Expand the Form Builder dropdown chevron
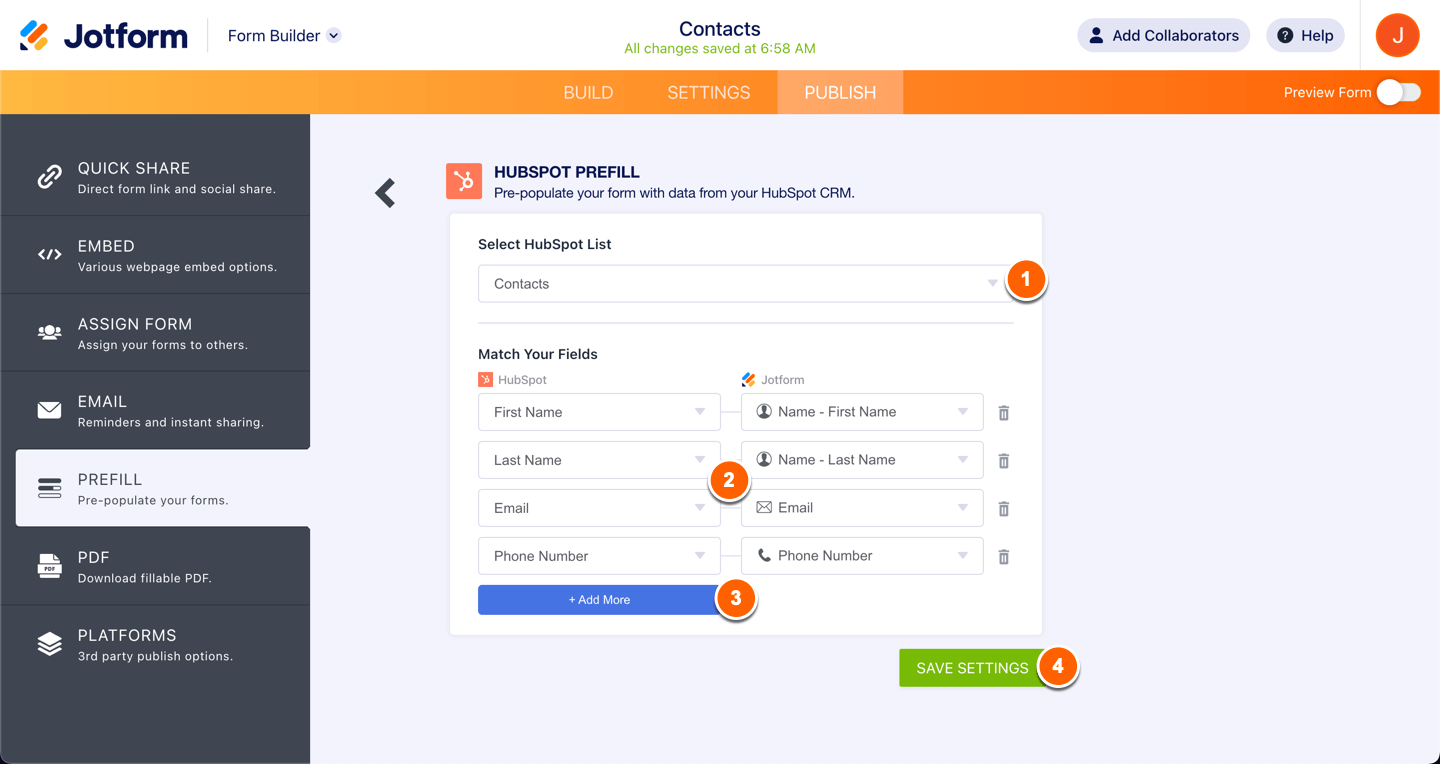This screenshot has width=1440, height=764. click(334, 36)
